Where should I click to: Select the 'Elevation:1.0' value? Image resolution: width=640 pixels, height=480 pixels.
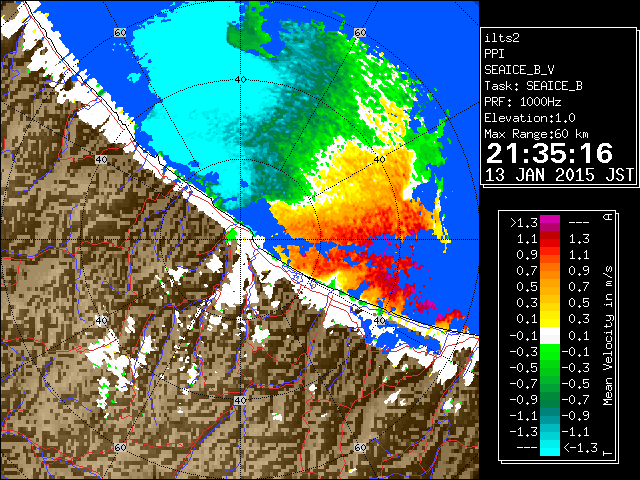pyautogui.click(x=530, y=118)
